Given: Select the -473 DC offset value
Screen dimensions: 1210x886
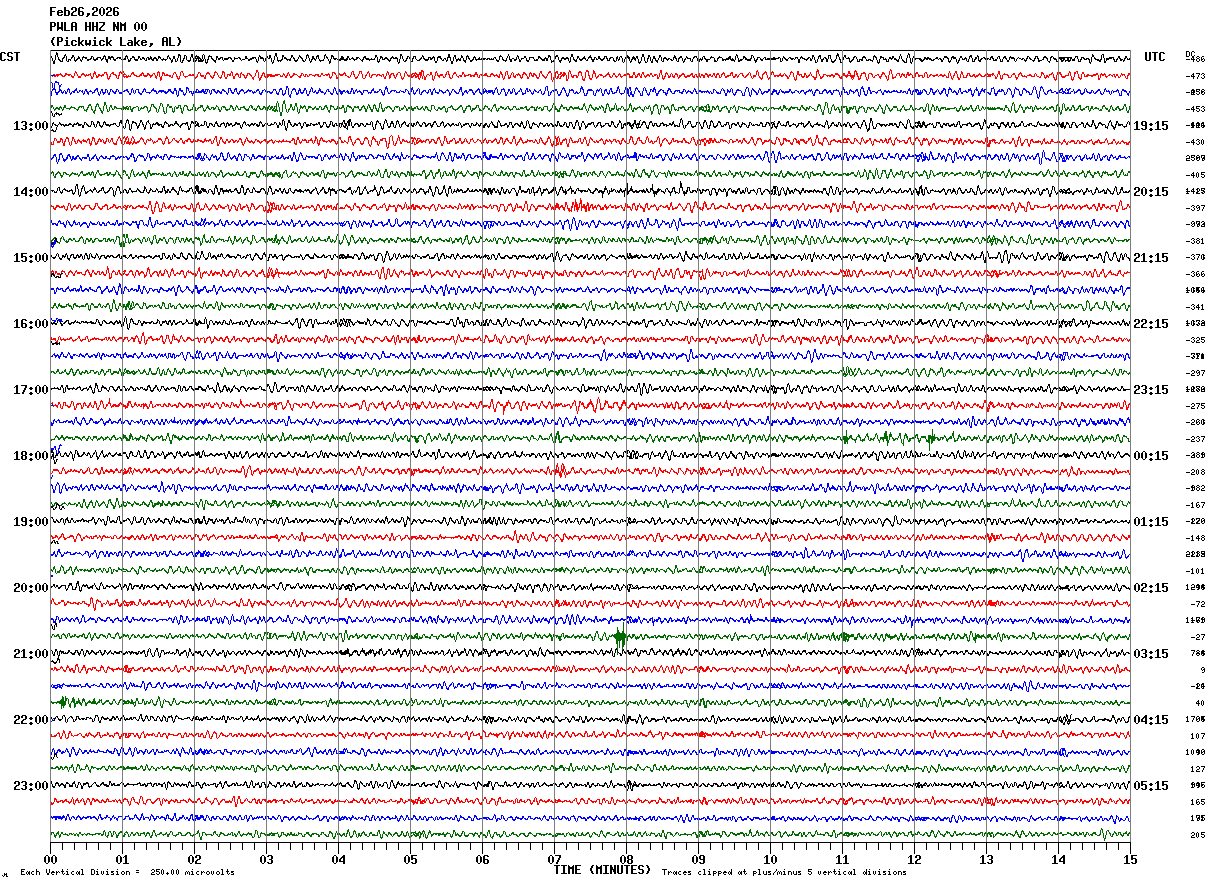Looking at the screenshot, I should pos(1195,76).
